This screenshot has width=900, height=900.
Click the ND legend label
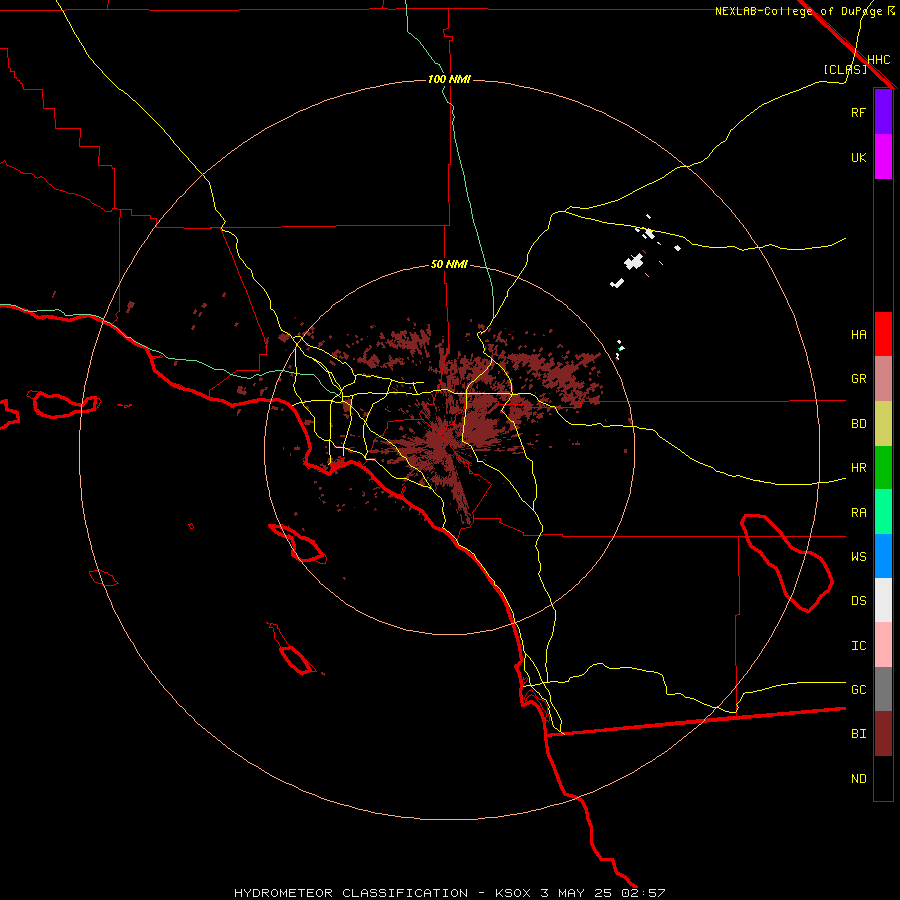point(858,779)
